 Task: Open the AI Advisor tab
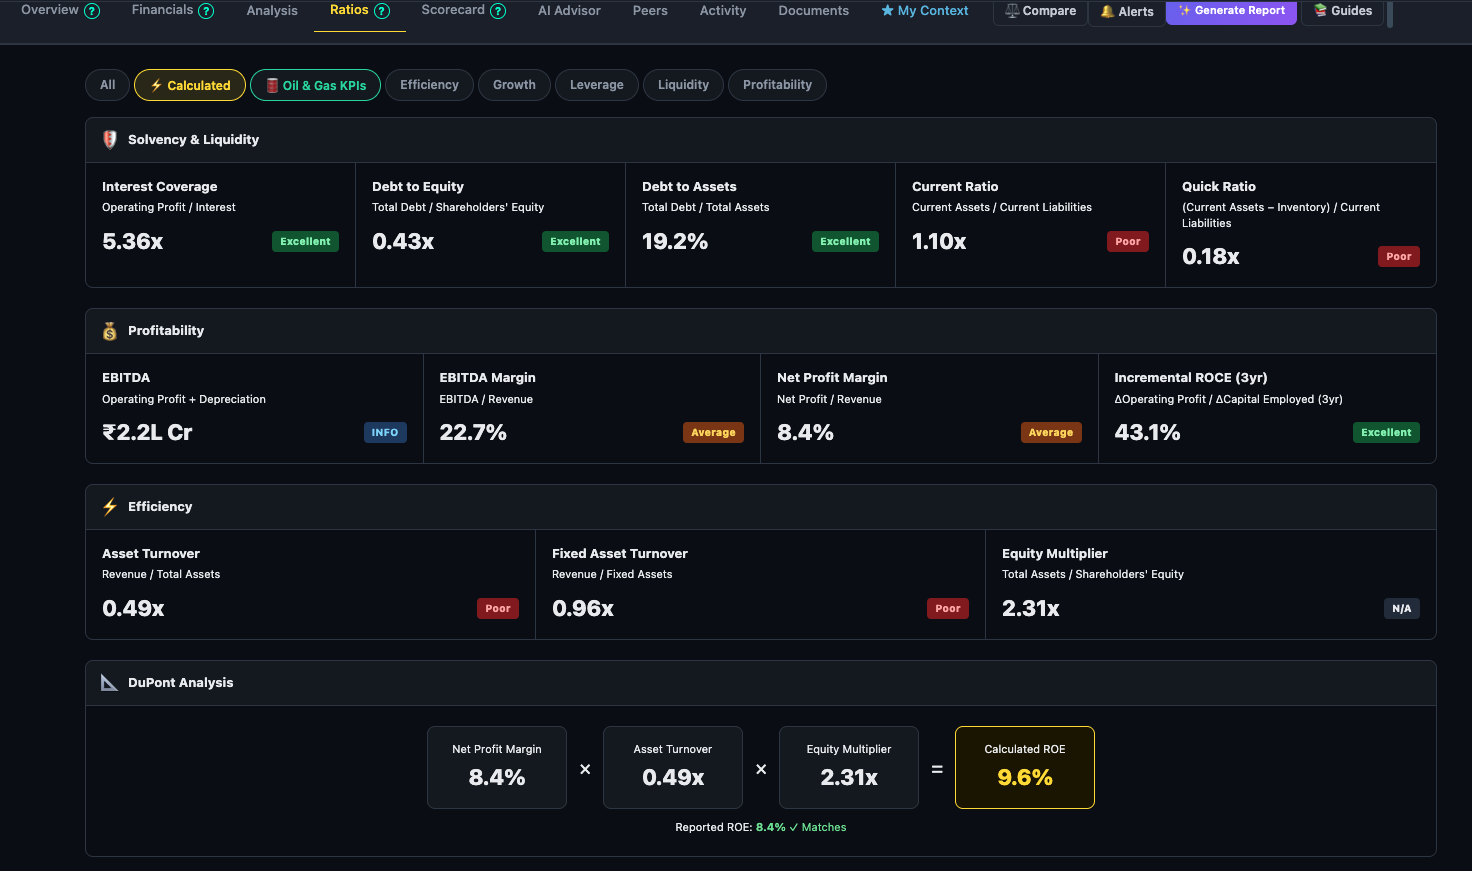569,11
